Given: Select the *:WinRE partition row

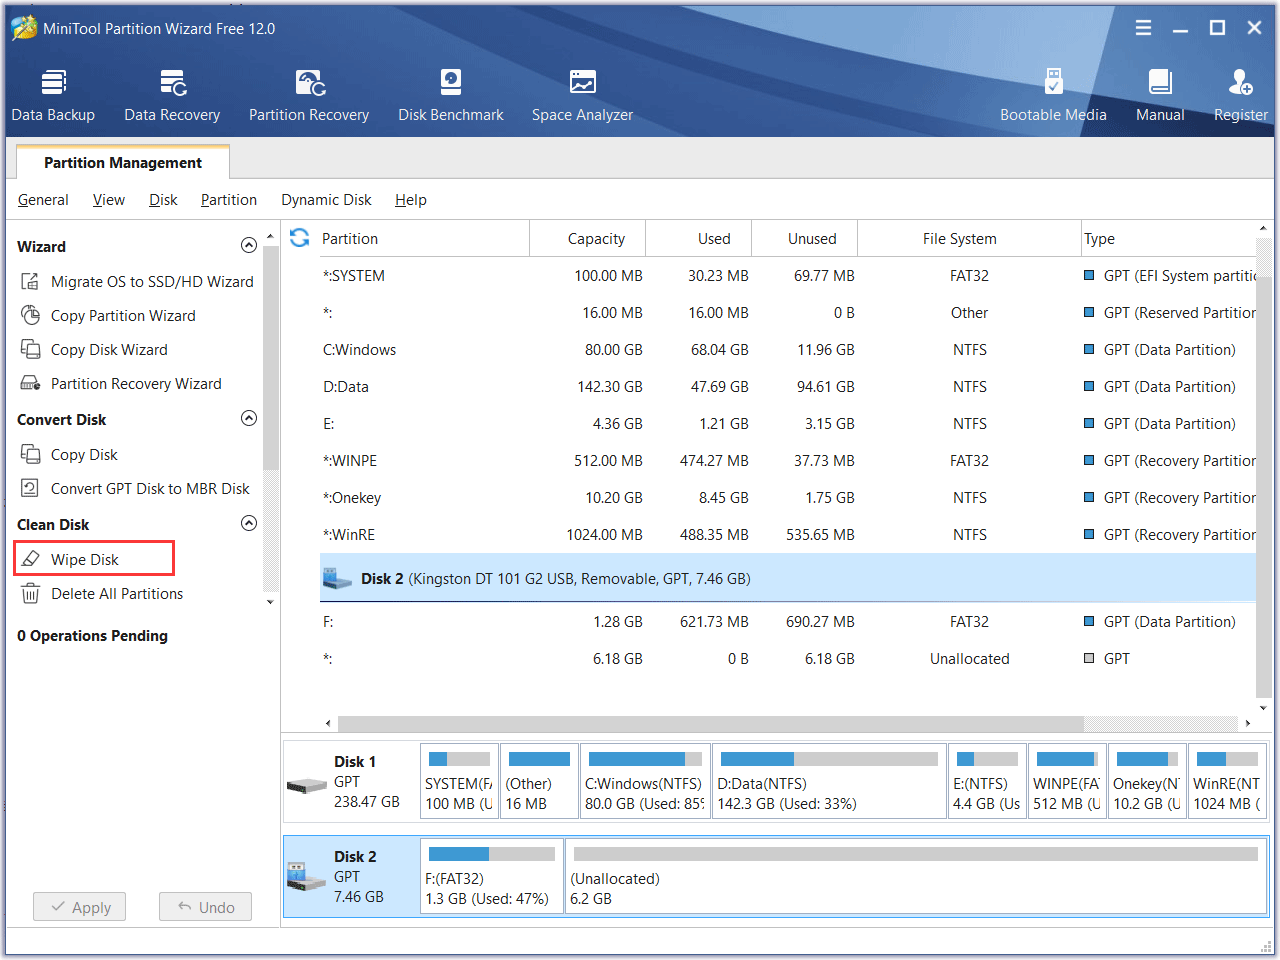Looking at the screenshot, I should coord(787,535).
